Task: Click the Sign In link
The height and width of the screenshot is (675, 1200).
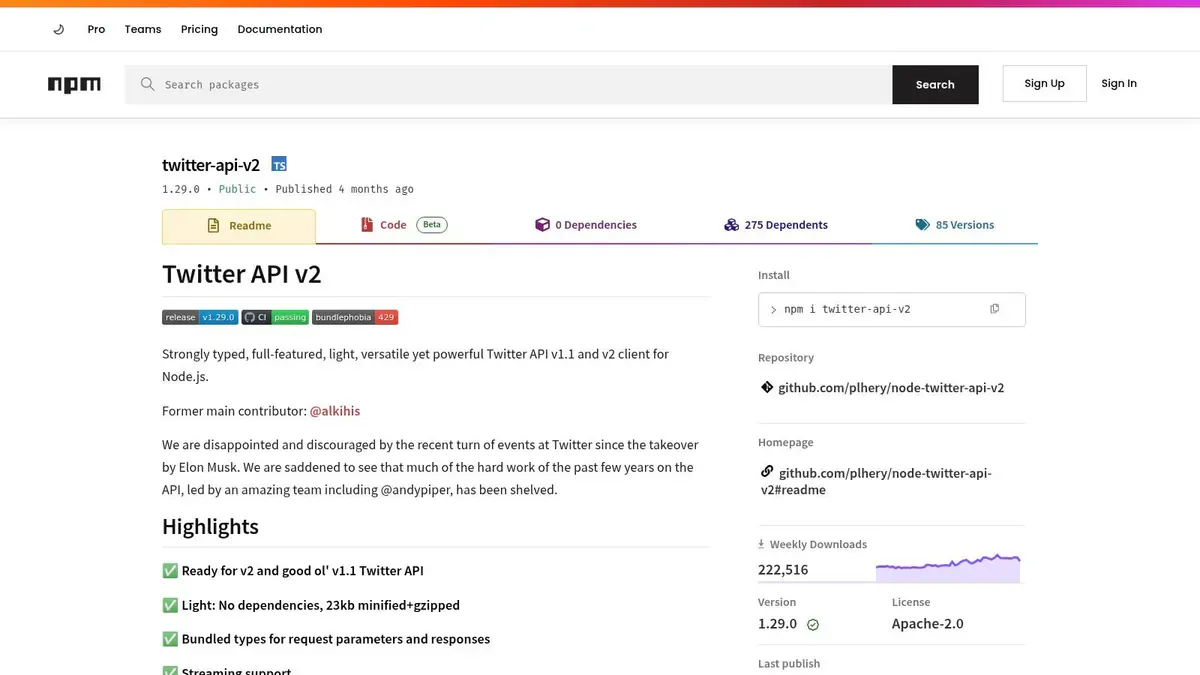Action: tap(1119, 84)
